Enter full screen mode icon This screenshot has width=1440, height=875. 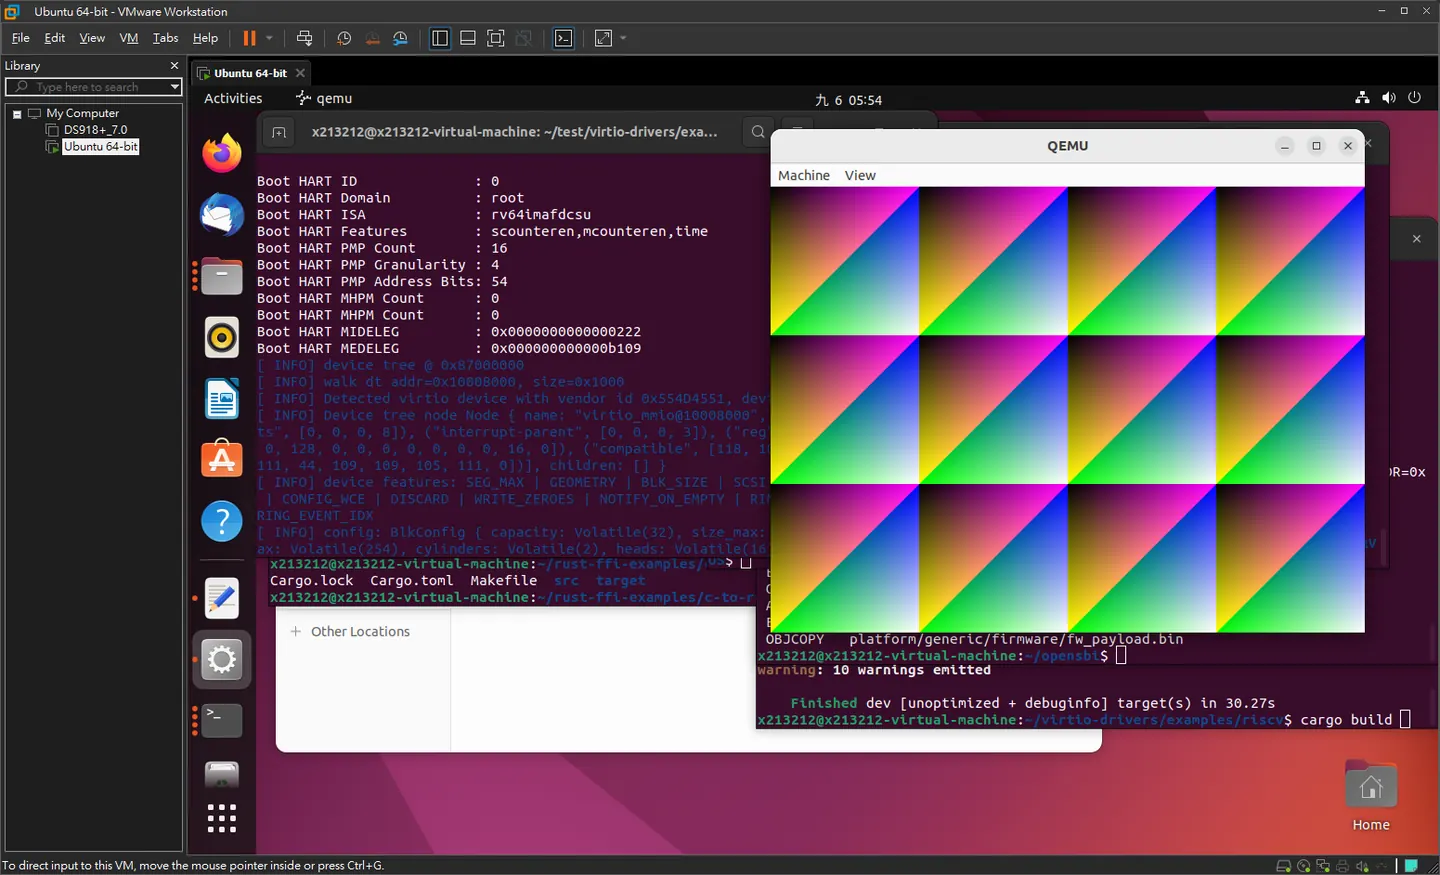point(495,38)
